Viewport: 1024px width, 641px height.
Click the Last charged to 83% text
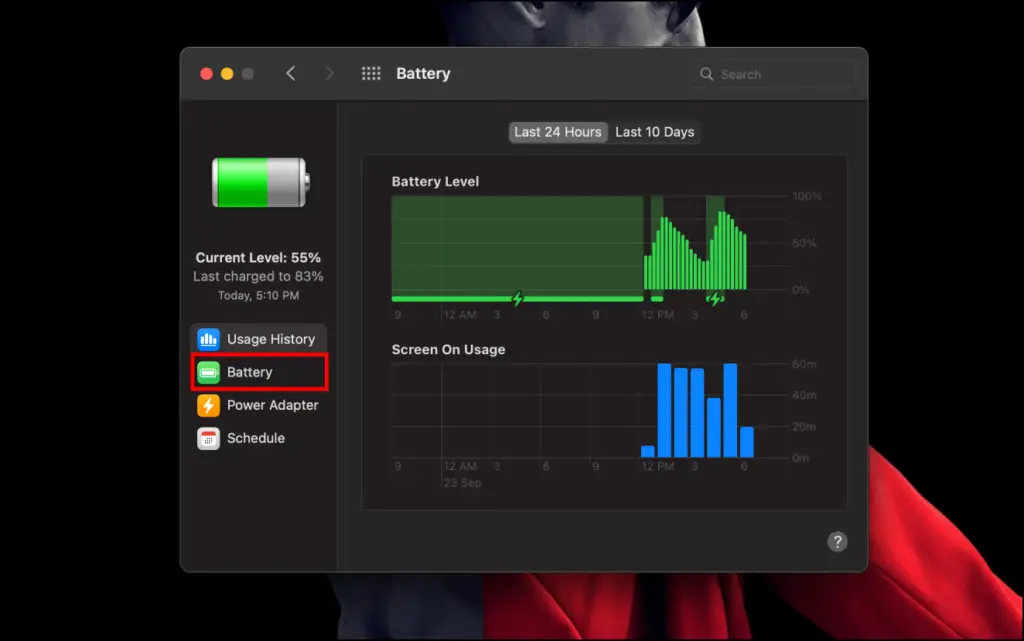[258, 276]
